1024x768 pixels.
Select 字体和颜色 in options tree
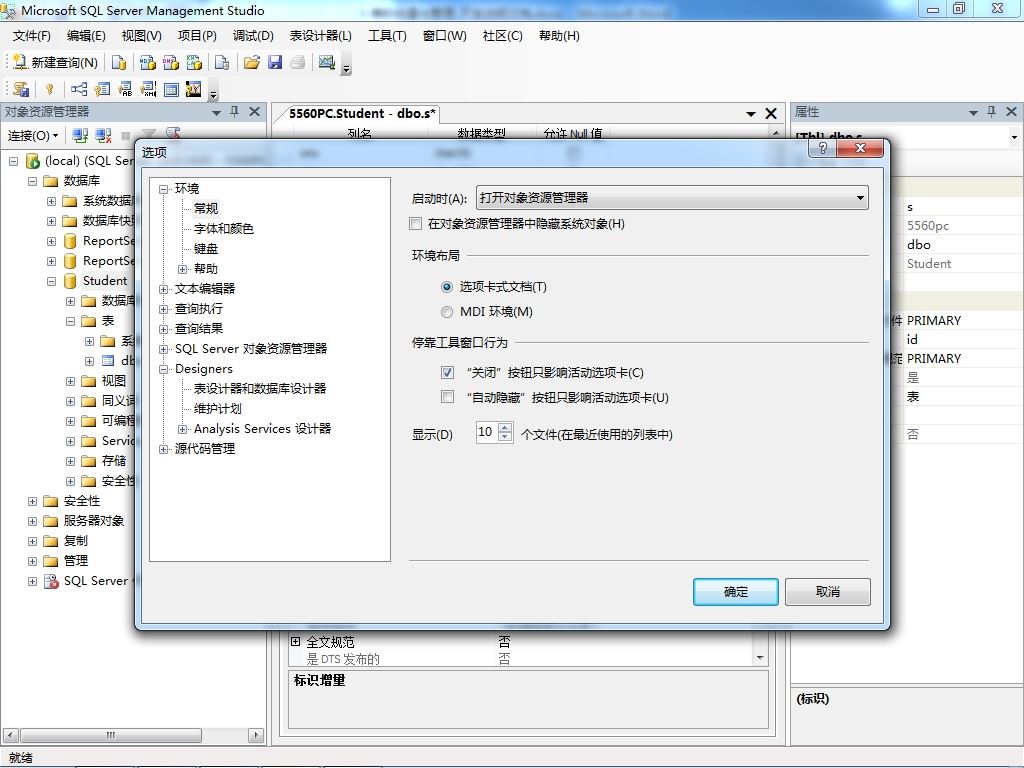tap(223, 229)
